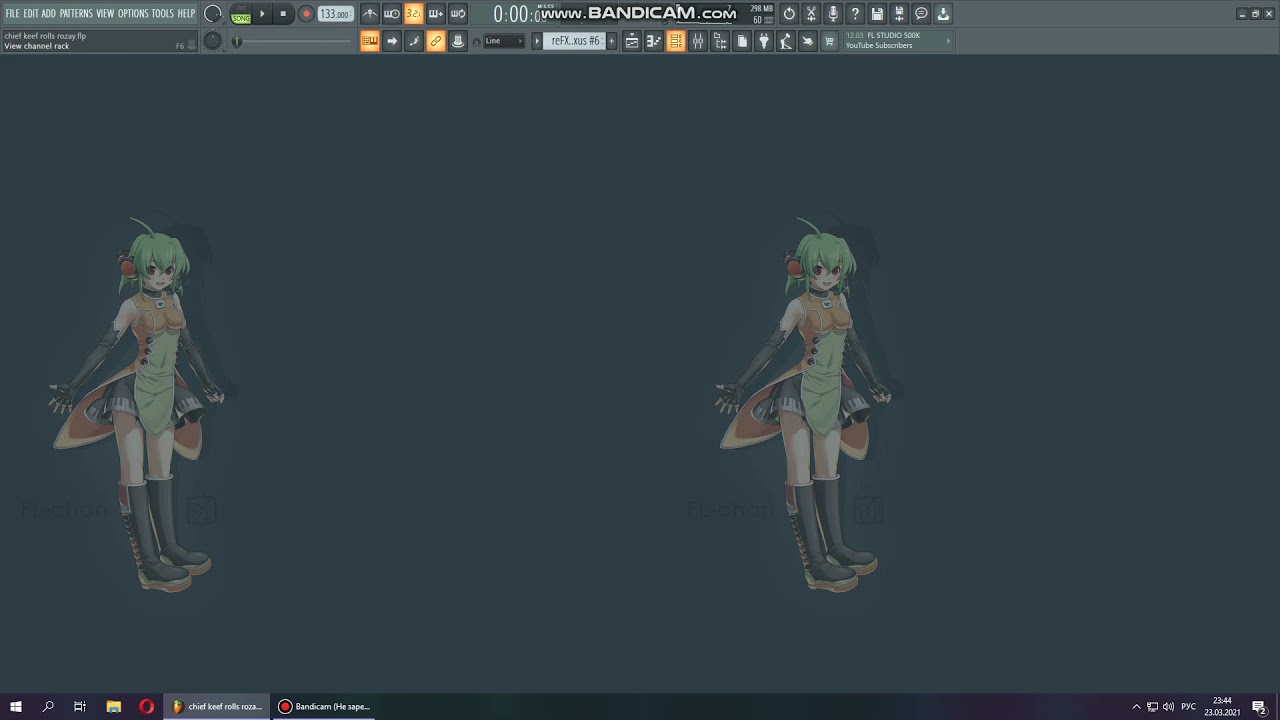The height and width of the screenshot is (720, 1280).
Task: Toggle the metronome
Action: 370,14
